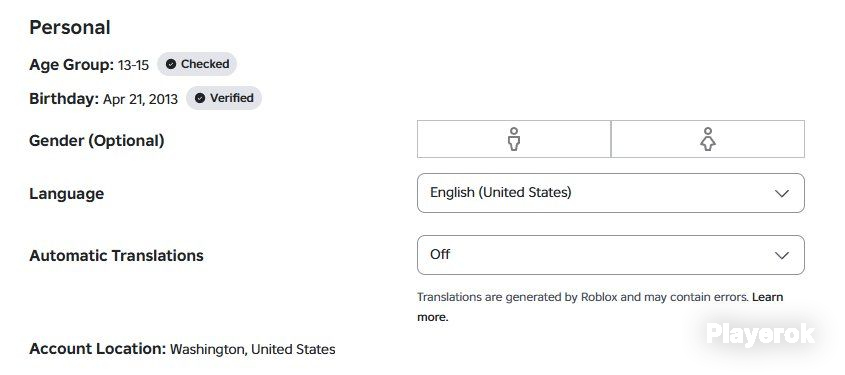Viewport: 845px width, 375px height.
Task: Open the Automatic Translations Off dropdown
Action: click(x=611, y=255)
